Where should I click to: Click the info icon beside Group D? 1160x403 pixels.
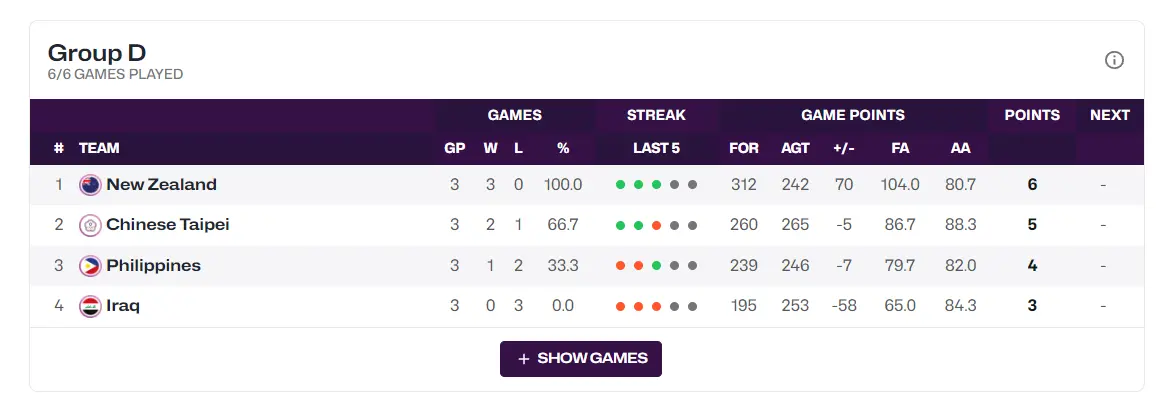tap(1114, 60)
